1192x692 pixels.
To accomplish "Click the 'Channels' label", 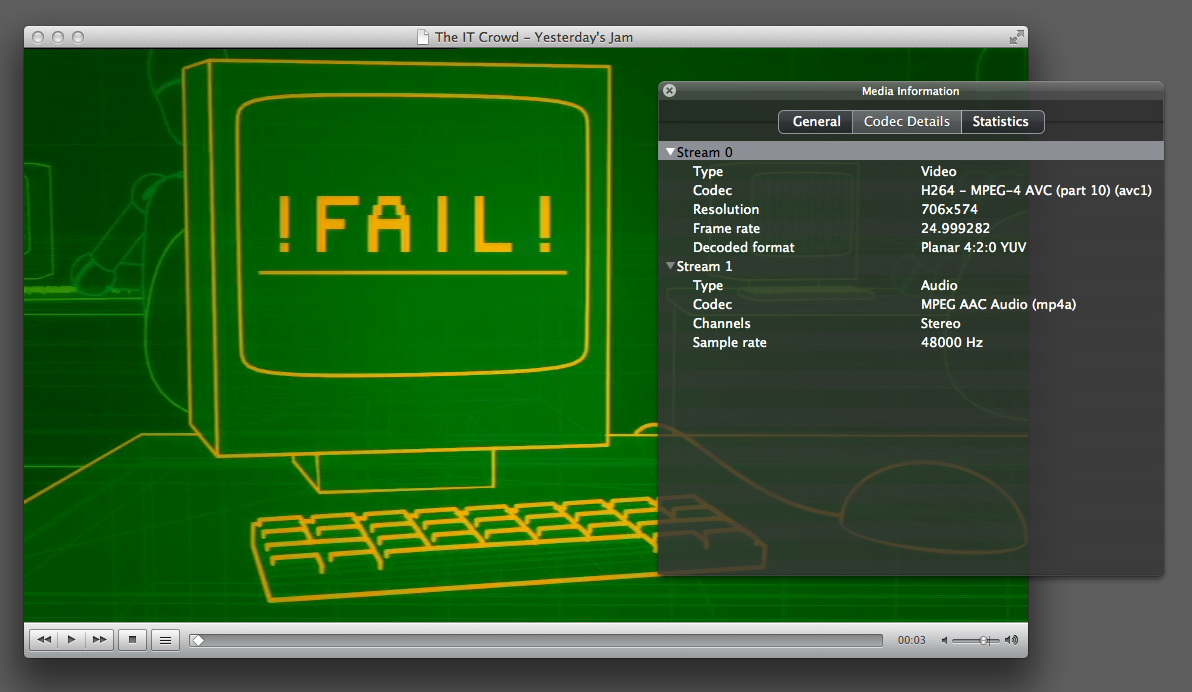I will (721, 323).
